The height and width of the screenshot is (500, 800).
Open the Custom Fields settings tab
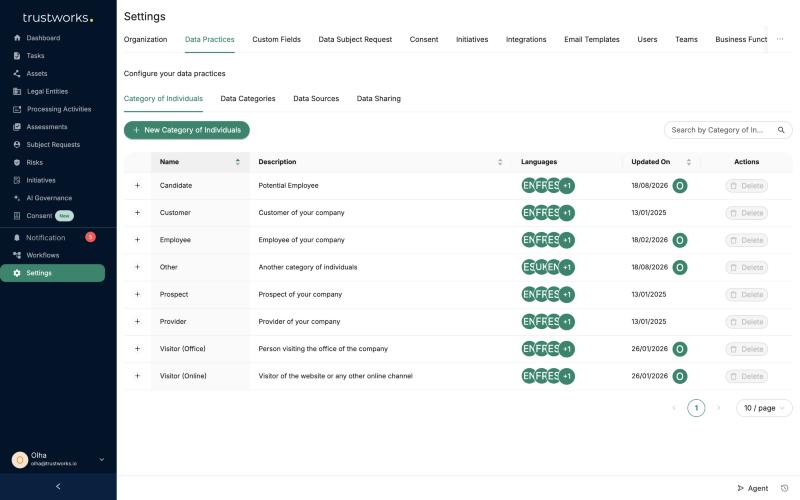tap(277, 39)
